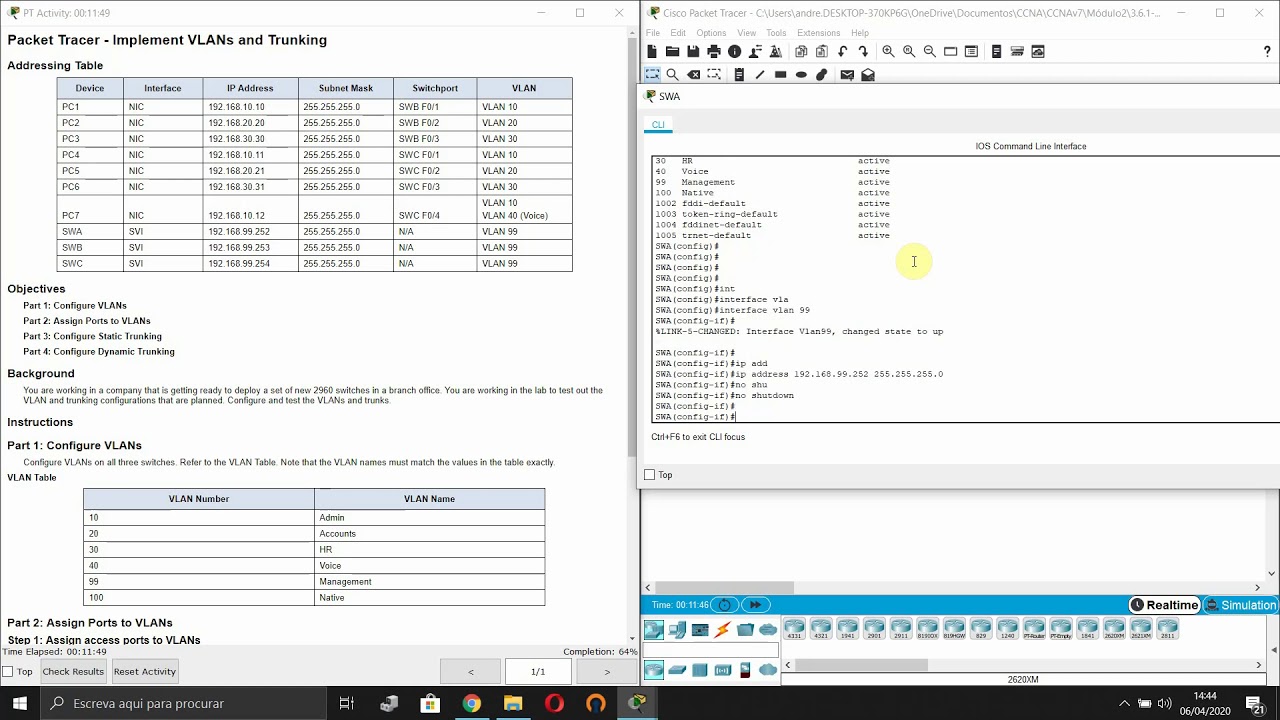Choose the Draw Ellipse tool
Viewport: 1280px width, 720px height.
(801, 75)
